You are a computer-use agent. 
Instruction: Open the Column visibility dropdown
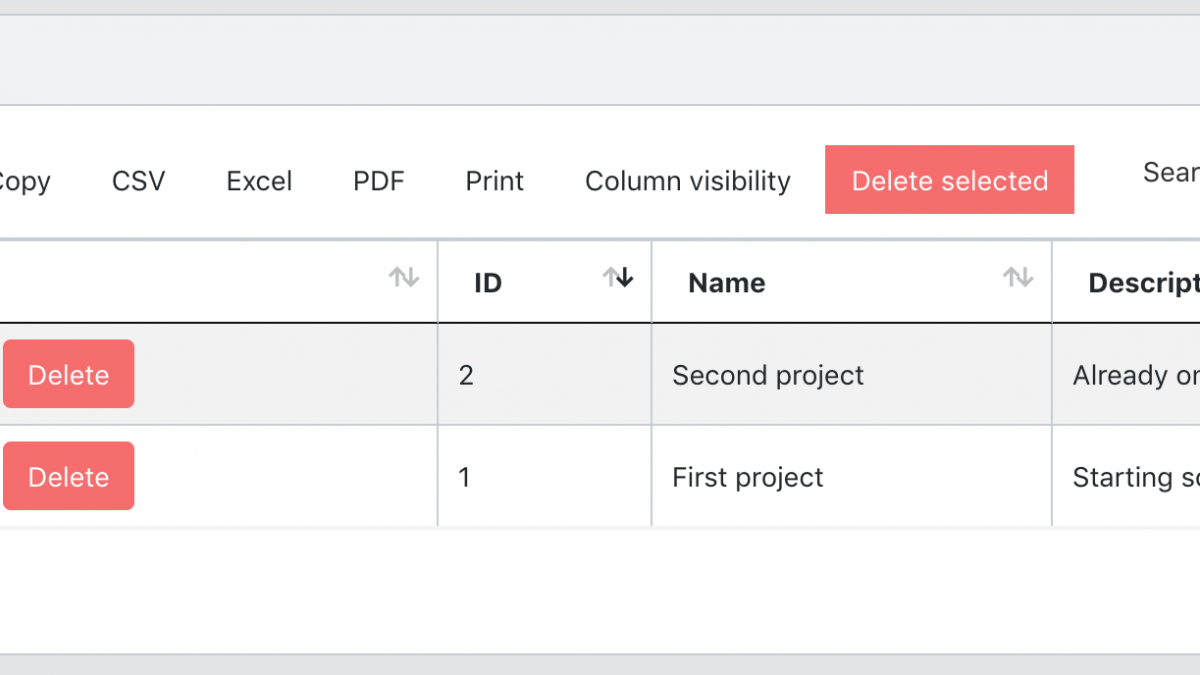pyautogui.click(x=687, y=181)
